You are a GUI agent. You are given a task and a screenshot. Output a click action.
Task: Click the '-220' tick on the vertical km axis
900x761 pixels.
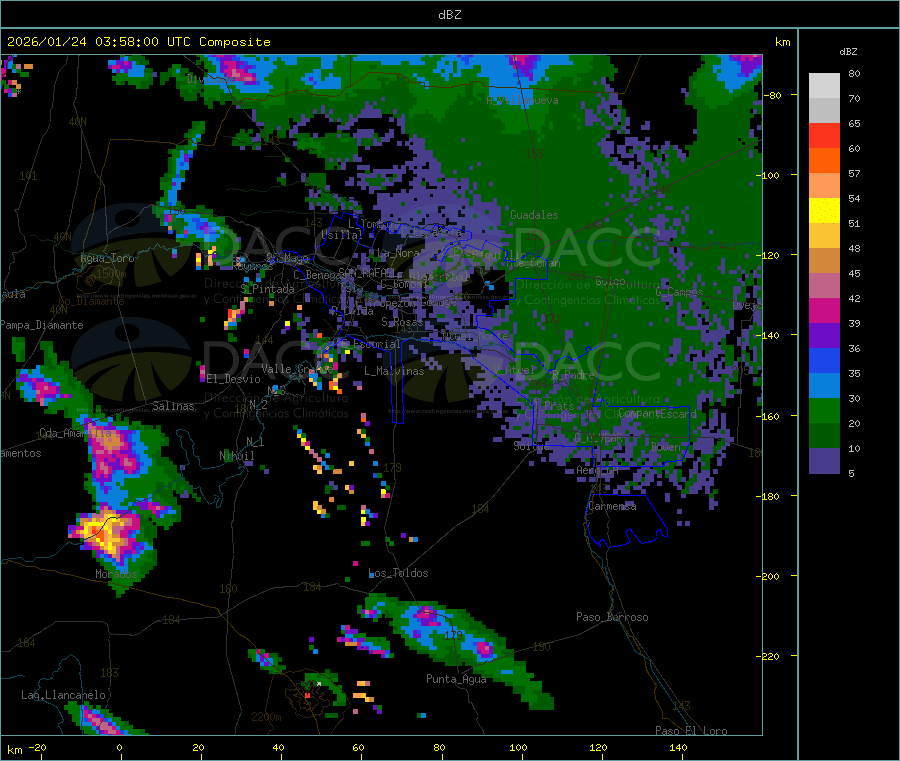[x=767, y=656]
